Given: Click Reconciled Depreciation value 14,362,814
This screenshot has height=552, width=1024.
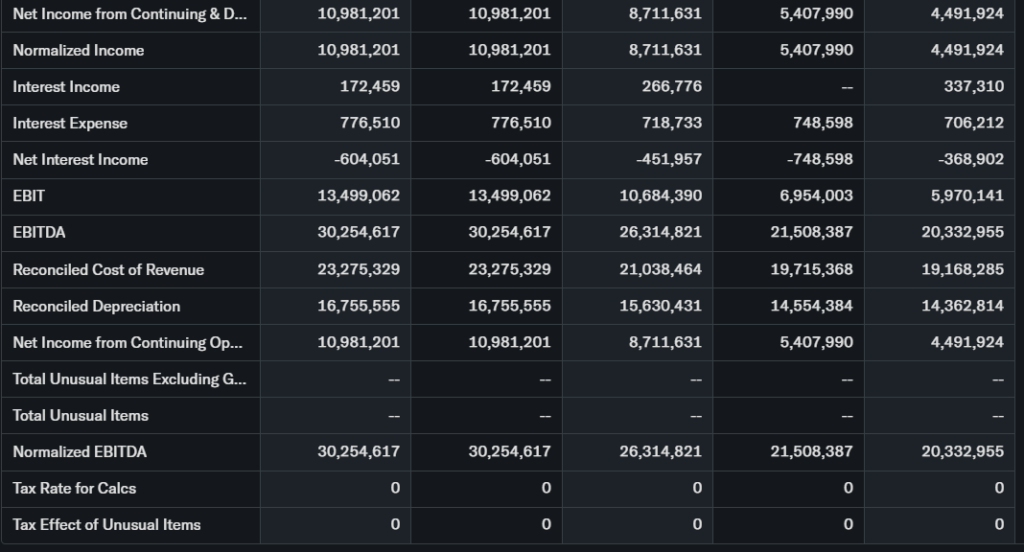Looking at the screenshot, I should 962,306.
